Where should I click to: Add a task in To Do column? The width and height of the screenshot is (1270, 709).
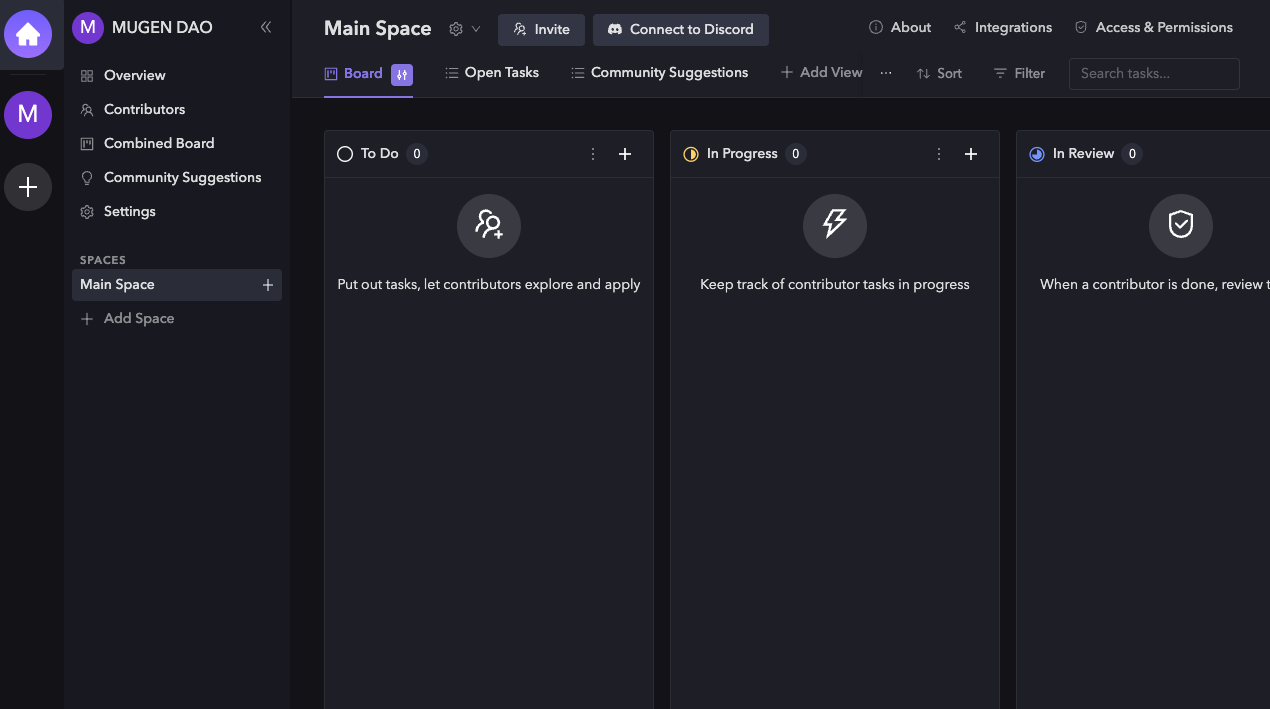click(x=625, y=154)
